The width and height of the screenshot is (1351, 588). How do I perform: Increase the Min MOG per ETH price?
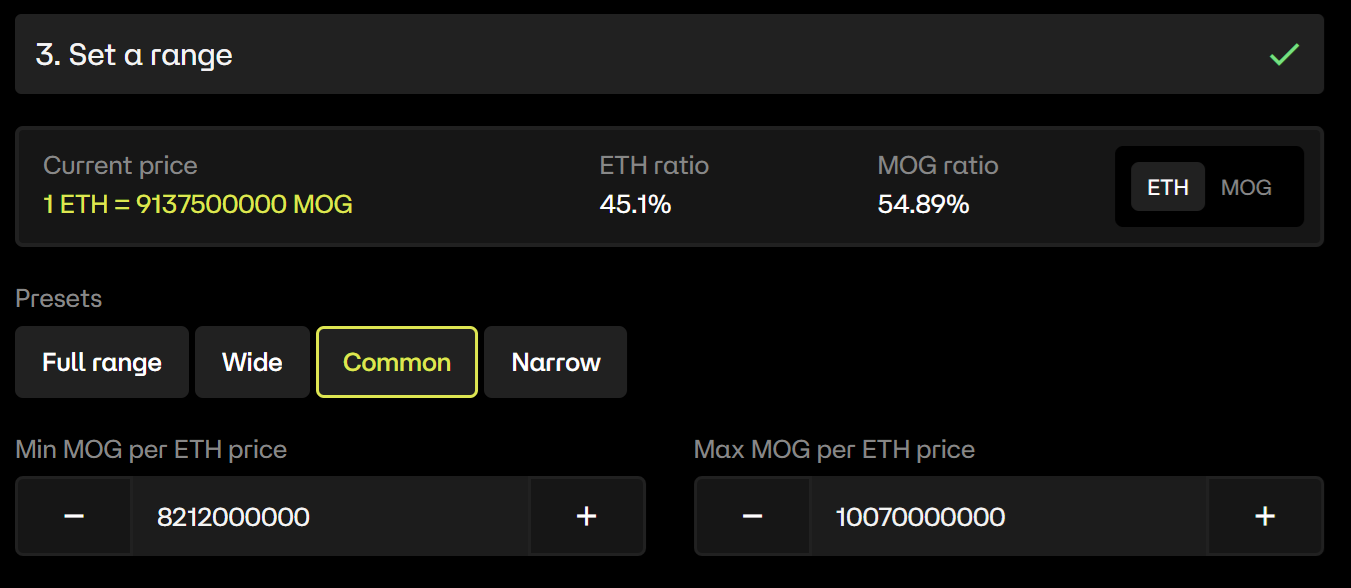click(x=587, y=516)
